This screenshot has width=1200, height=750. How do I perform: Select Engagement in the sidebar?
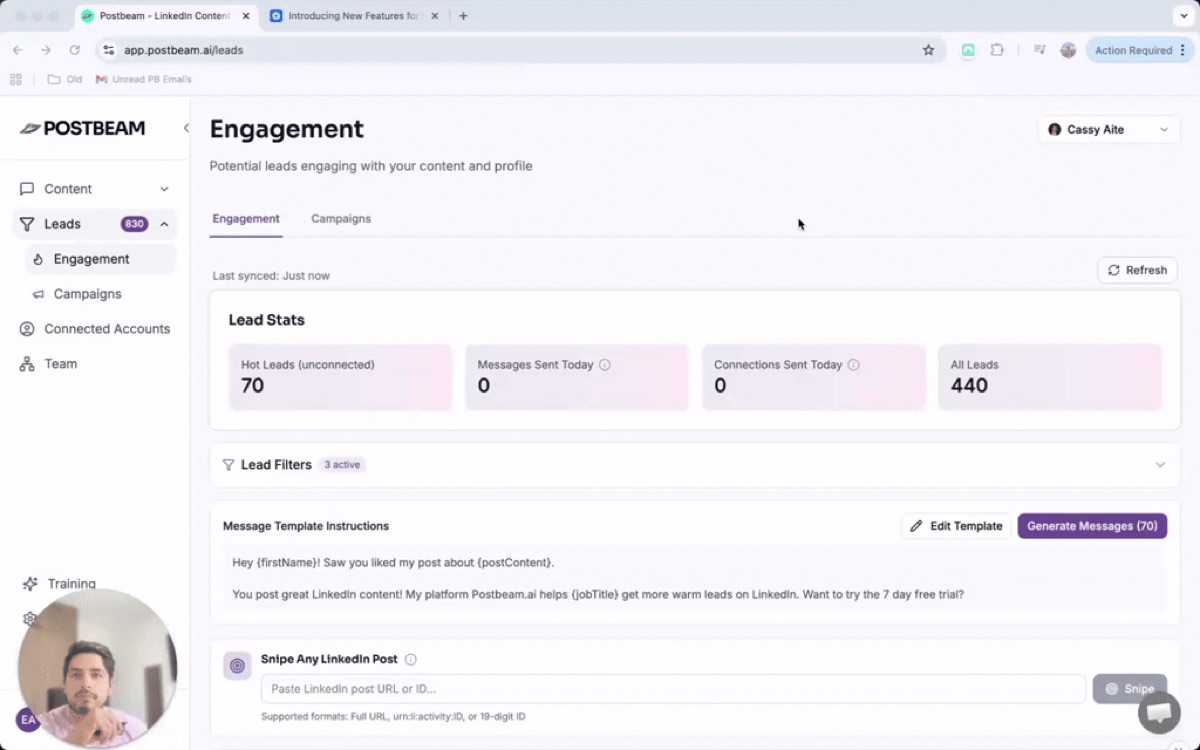(x=100, y=259)
